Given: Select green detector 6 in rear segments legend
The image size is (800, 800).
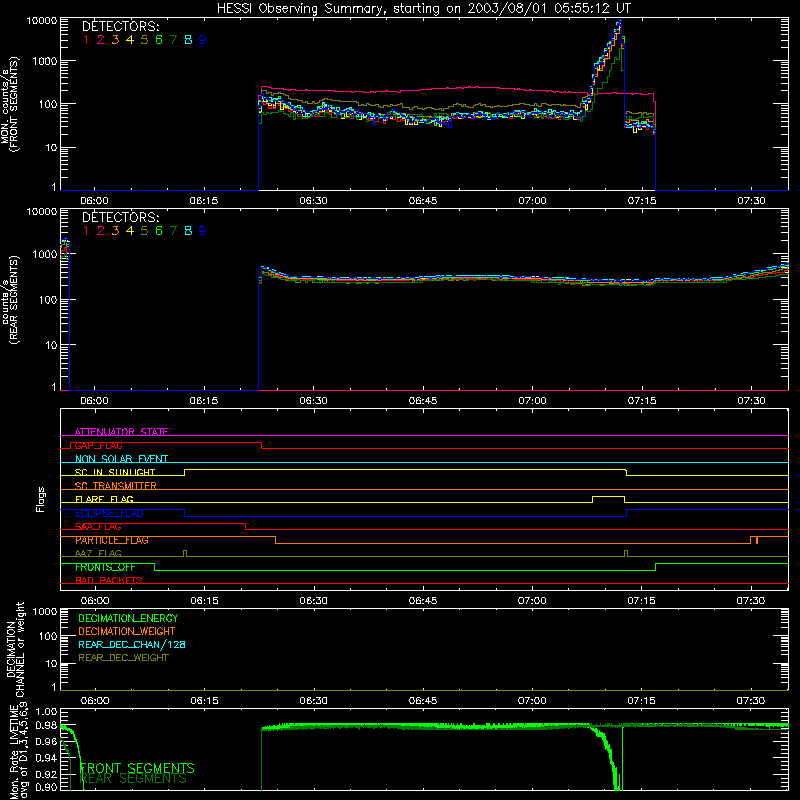Looking at the screenshot, I should [x=159, y=231].
